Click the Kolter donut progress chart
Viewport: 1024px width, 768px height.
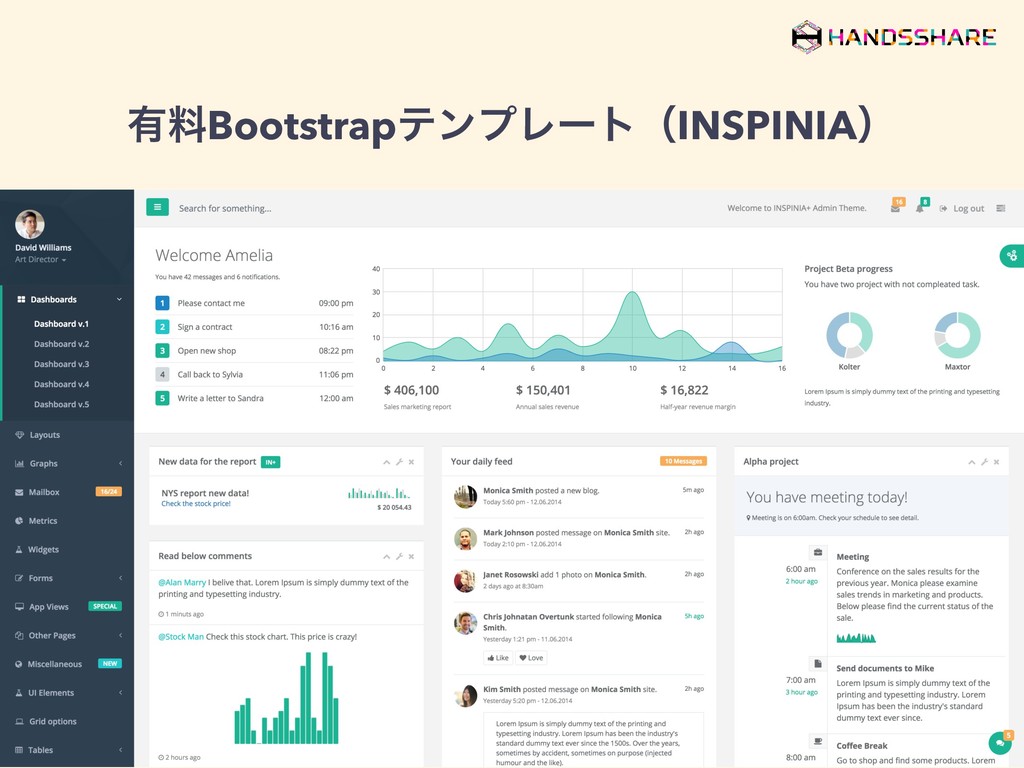point(849,335)
